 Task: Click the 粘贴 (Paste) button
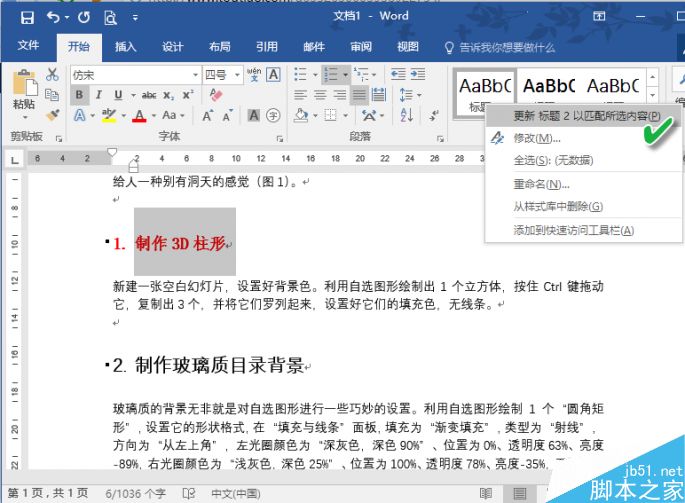tap(24, 94)
